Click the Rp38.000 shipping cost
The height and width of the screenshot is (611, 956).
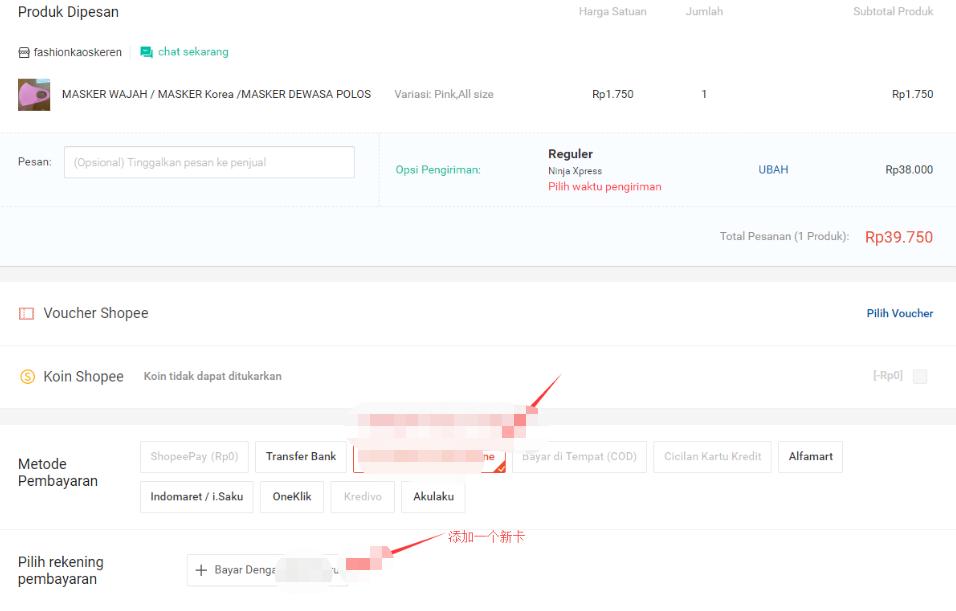point(909,170)
